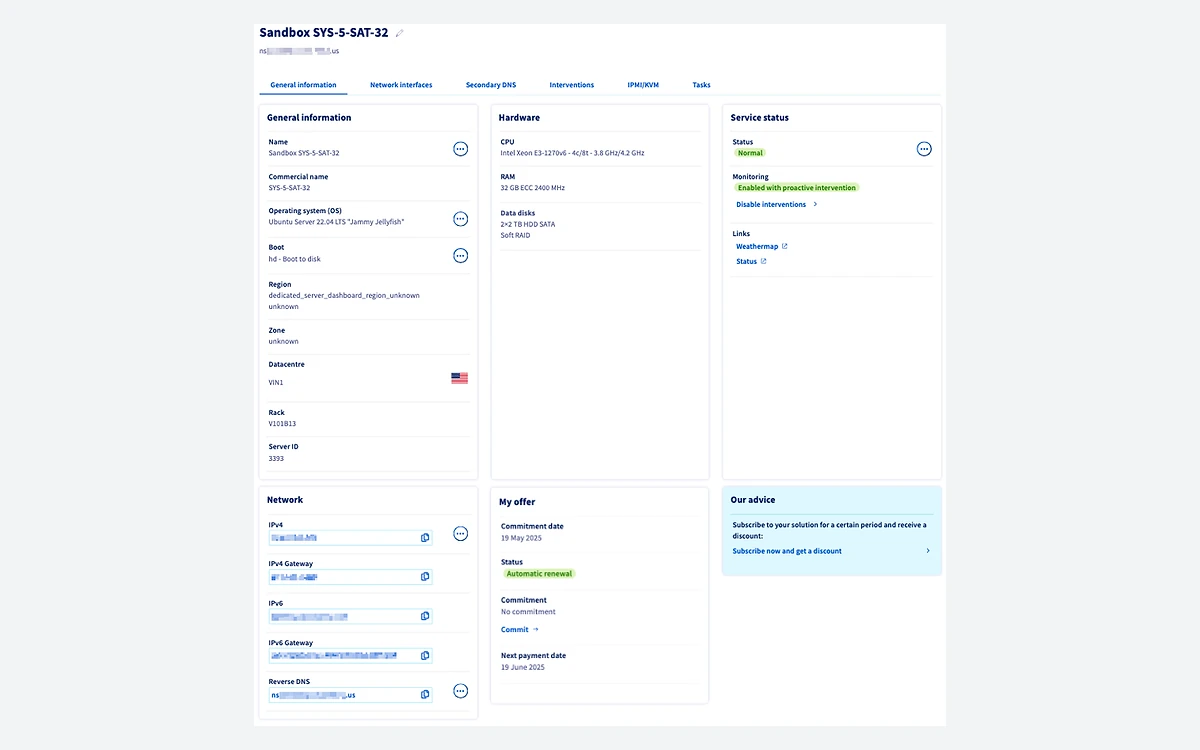
Task: Click the Automatic renewal badge
Action: click(539, 574)
